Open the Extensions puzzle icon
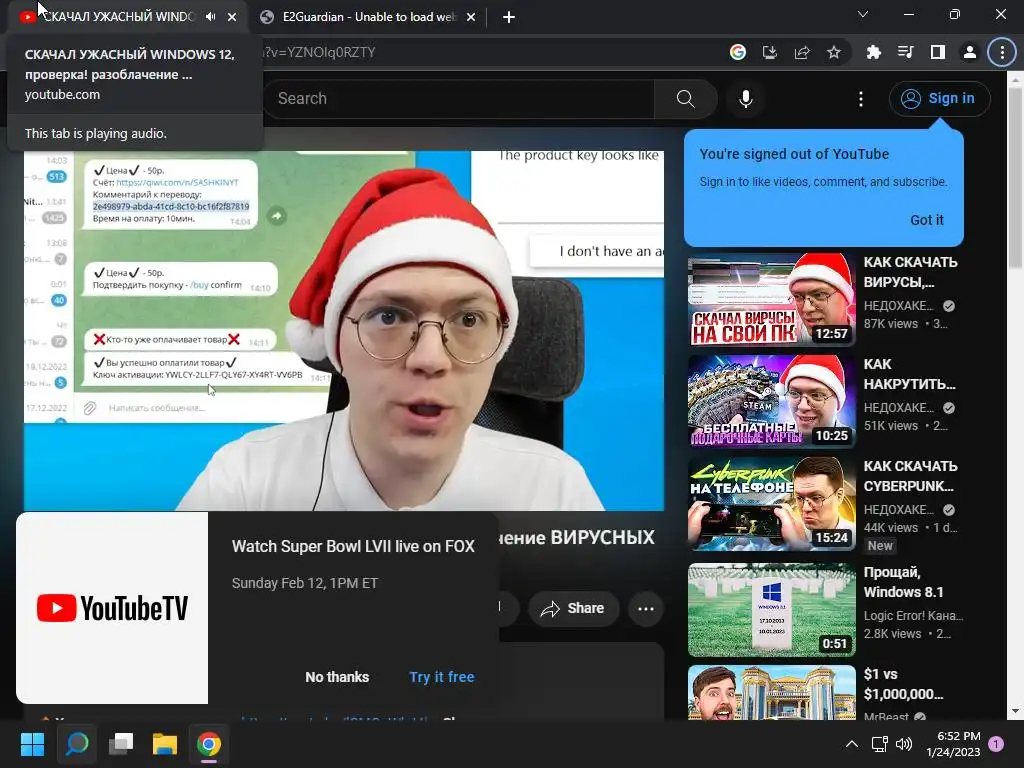The width and height of the screenshot is (1024, 768). pyautogui.click(x=874, y=52)
